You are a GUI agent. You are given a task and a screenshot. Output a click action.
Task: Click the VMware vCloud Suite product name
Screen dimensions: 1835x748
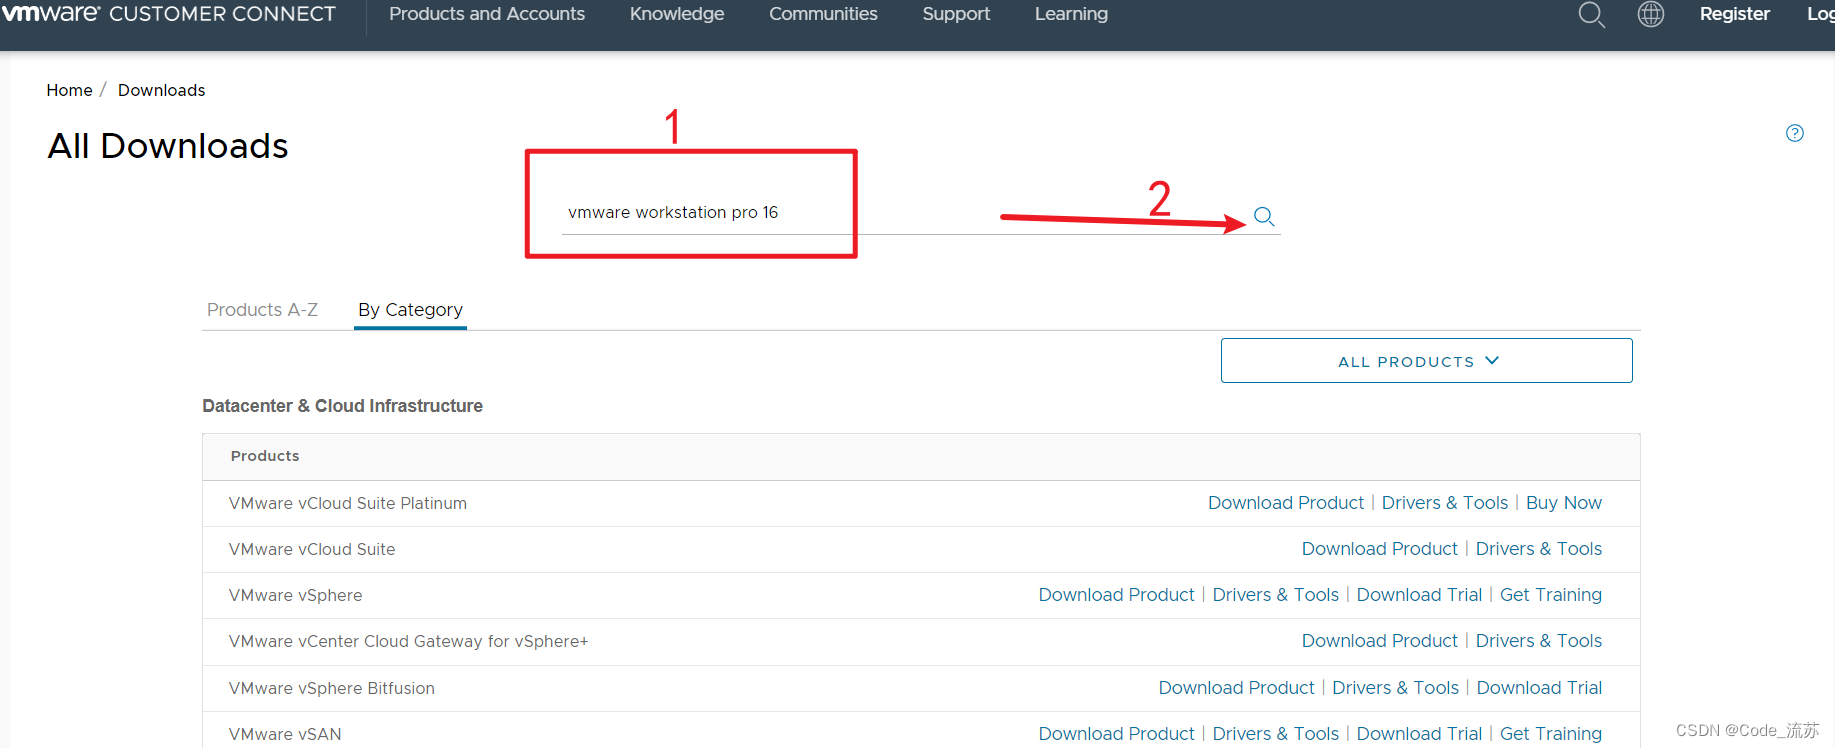point(312,550)
